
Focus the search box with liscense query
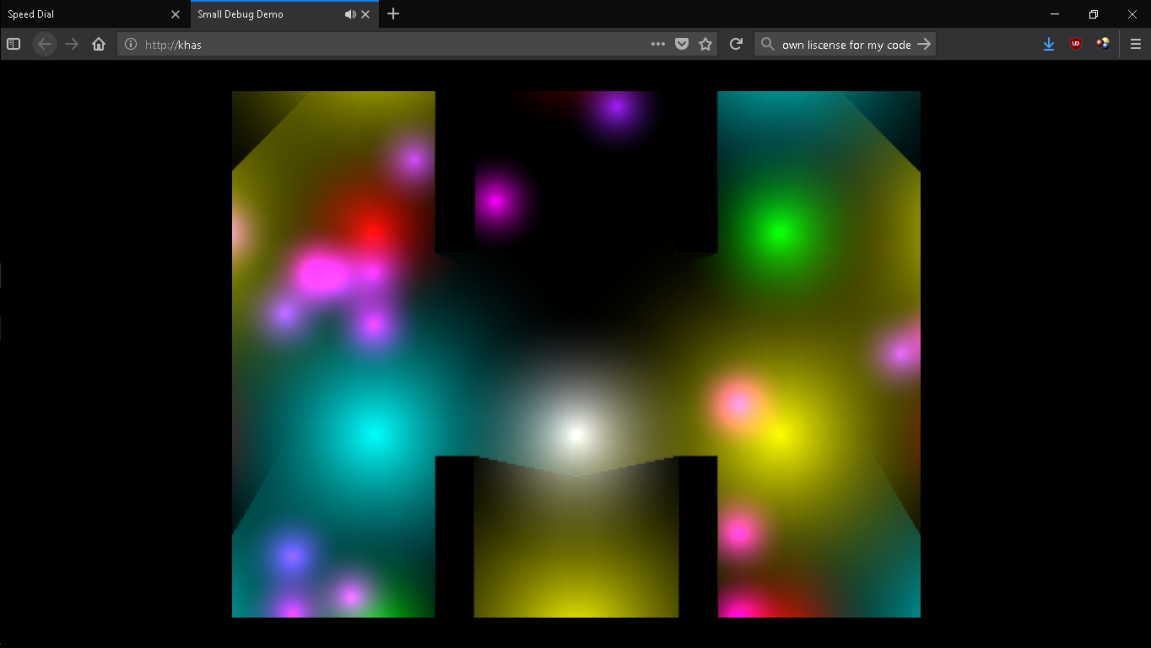click(846, 44)
